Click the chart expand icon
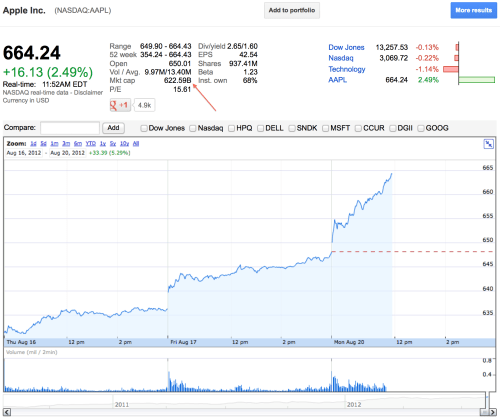 488,144
